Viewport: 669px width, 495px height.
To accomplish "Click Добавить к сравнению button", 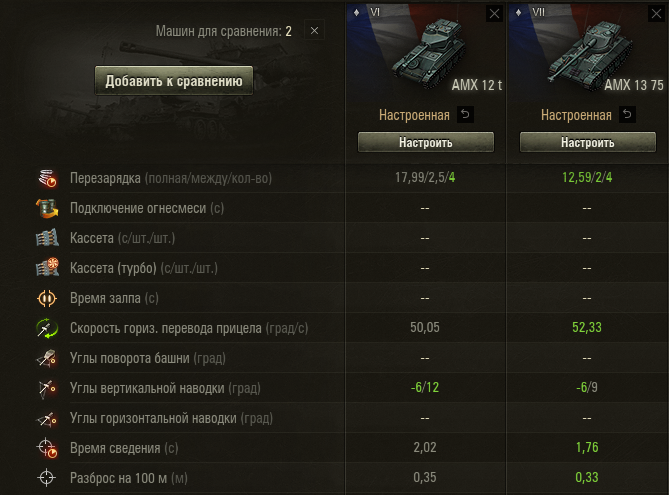I will coord(174,80).
